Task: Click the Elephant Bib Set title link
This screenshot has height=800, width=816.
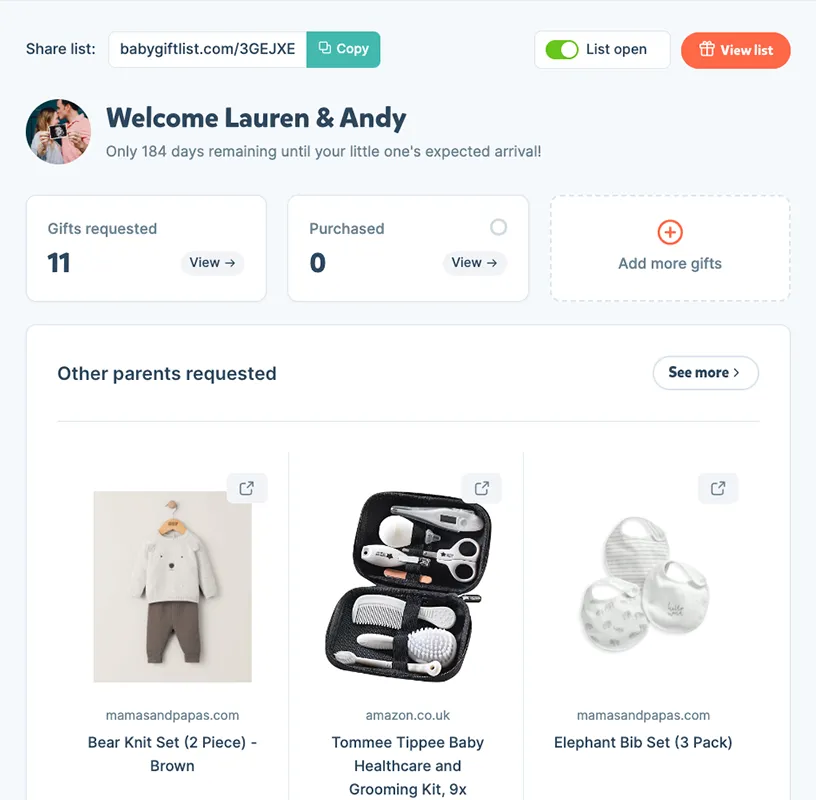Action: tap(643, 743)
